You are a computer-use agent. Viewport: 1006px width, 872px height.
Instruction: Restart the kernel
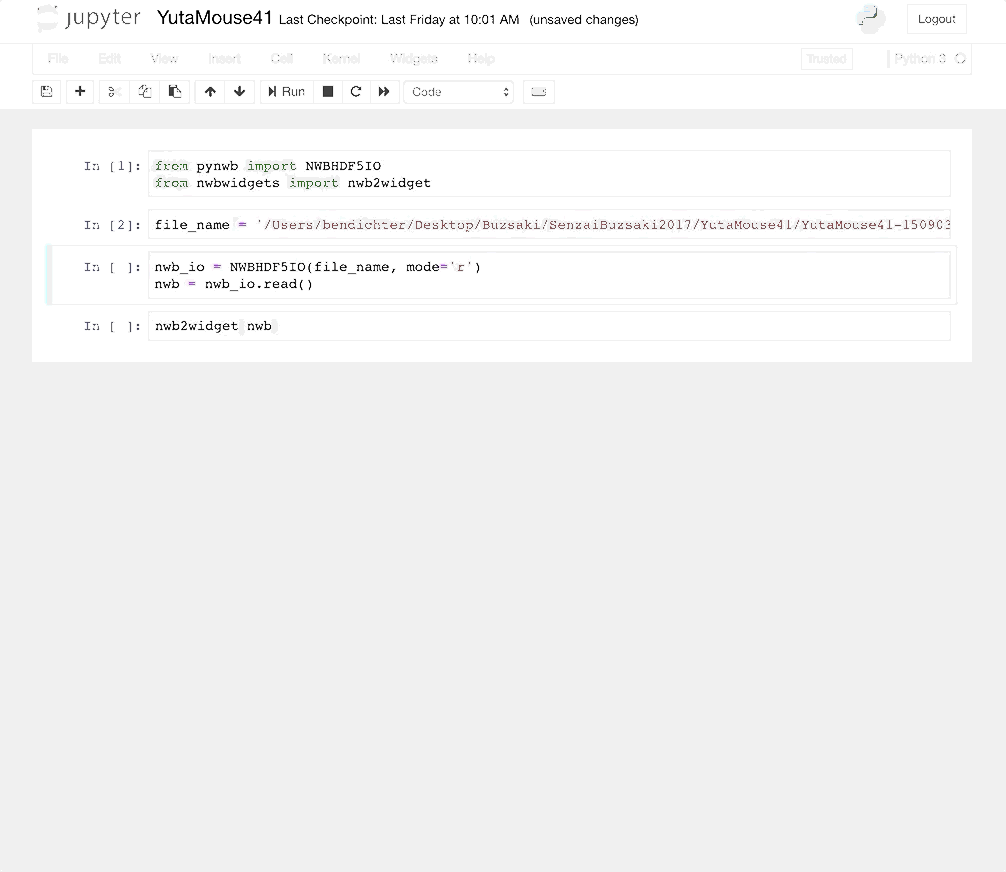point(356,91)
